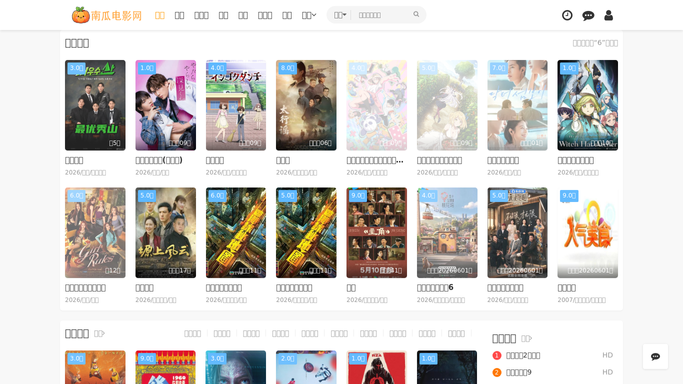Expand the last nav menu with chevron
683x384 pixels.
click(309, 15)
